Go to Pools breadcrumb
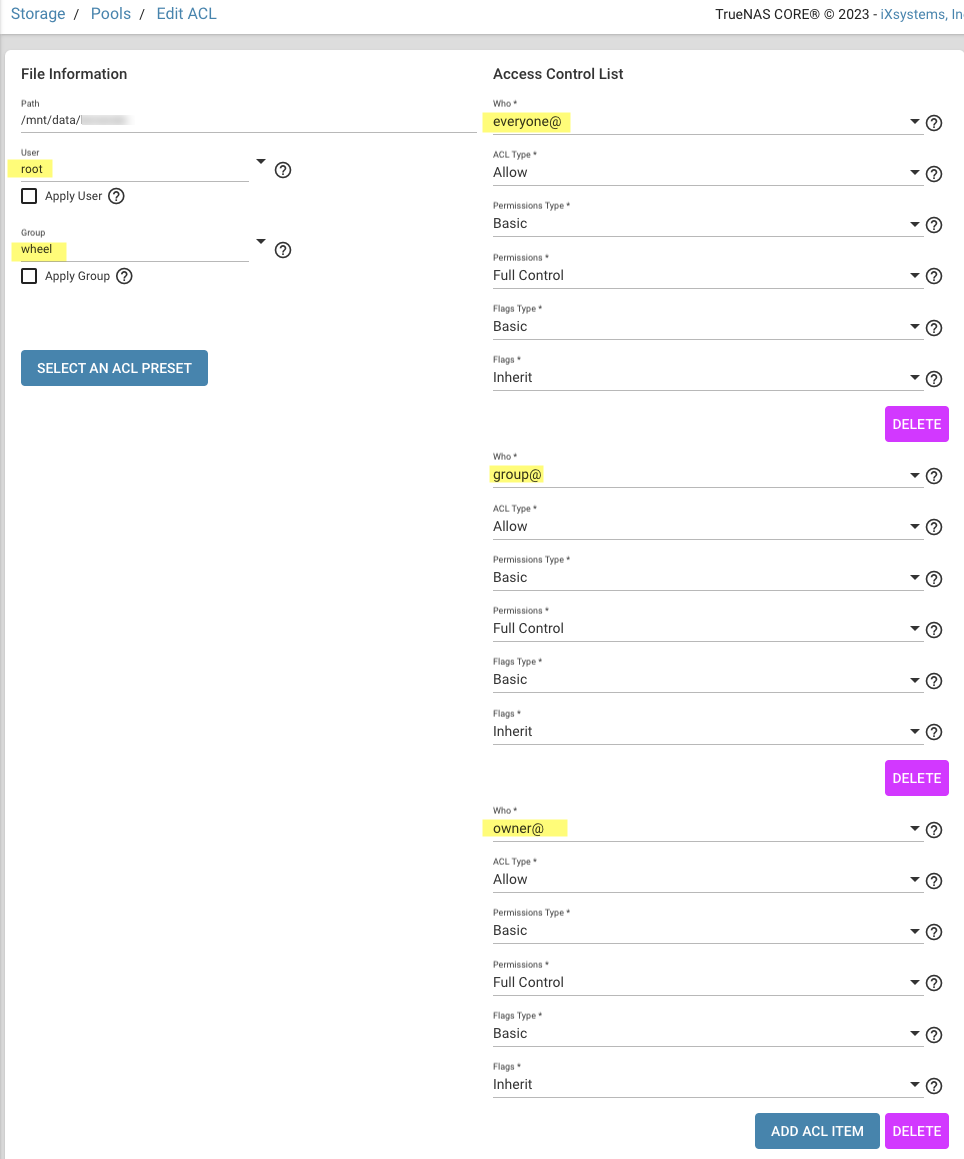Viewport: 964px width, 1159px height. [110, 14]
